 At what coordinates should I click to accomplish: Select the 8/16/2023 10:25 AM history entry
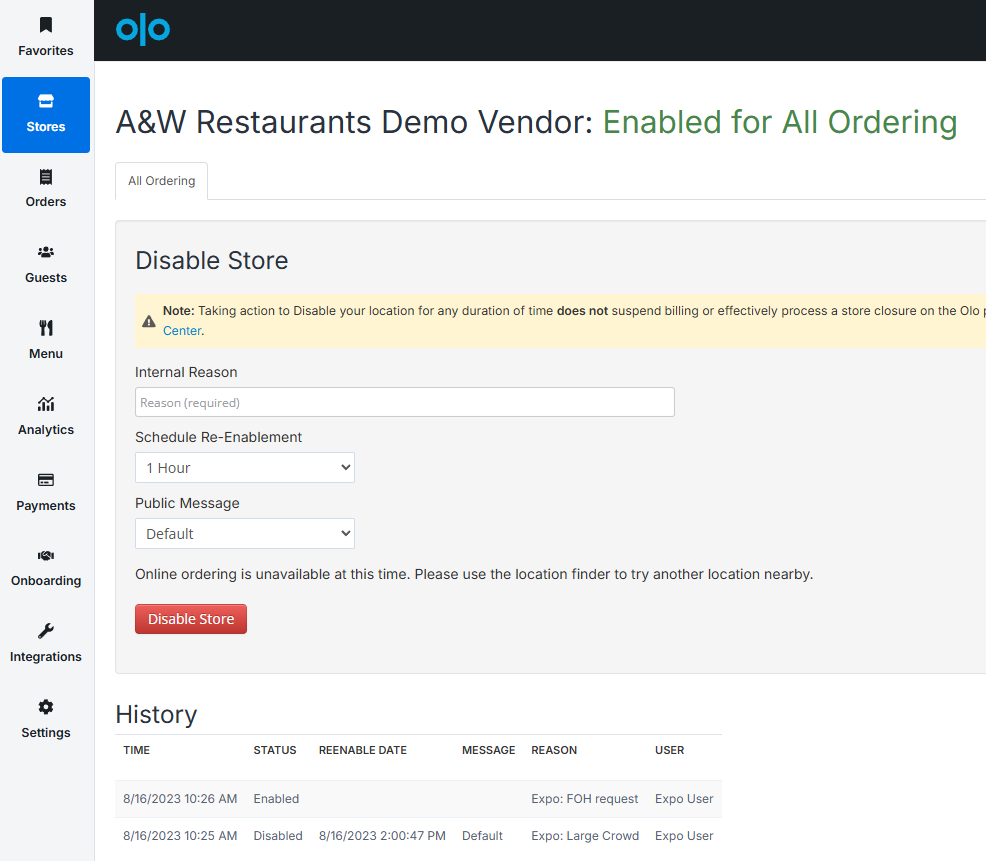[418, 836]
